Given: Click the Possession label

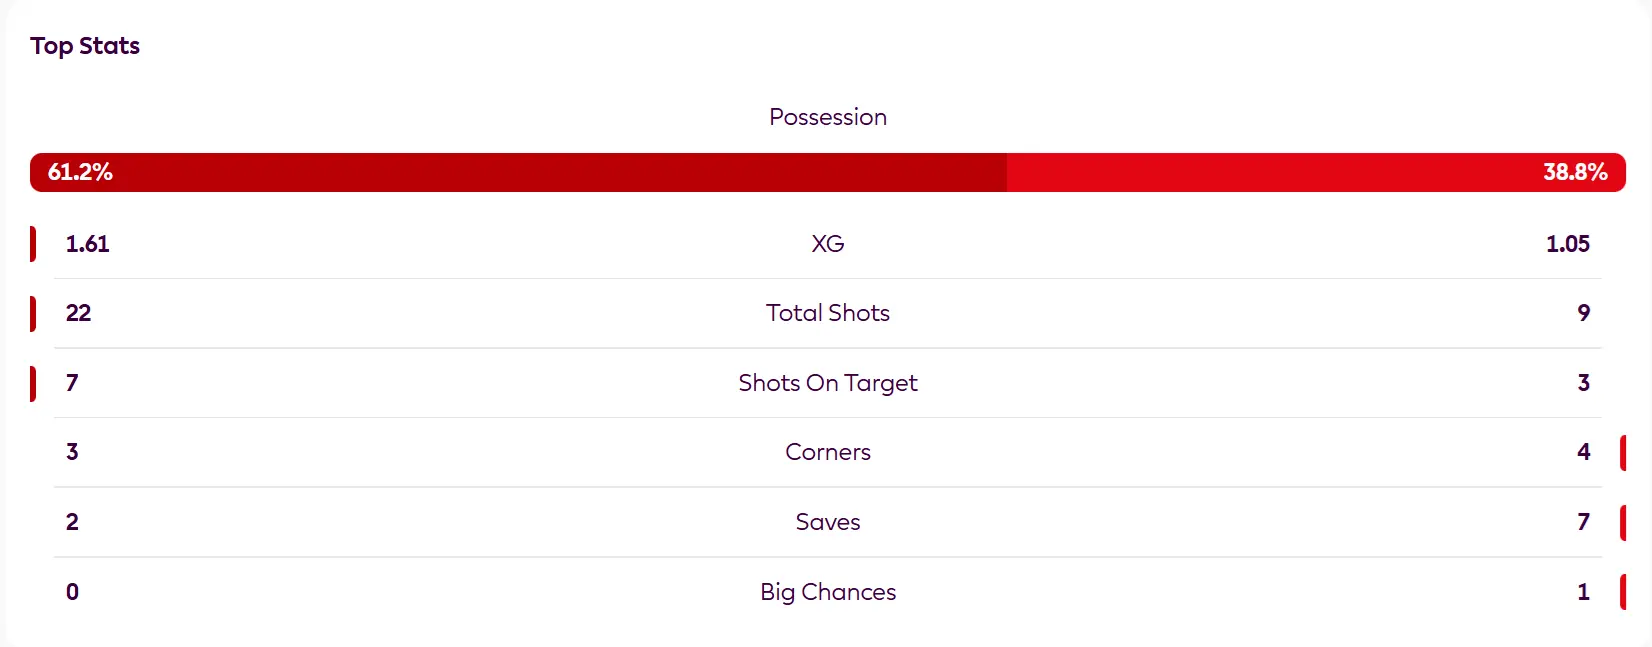Looking at the screenshot, I should point(828,117).
